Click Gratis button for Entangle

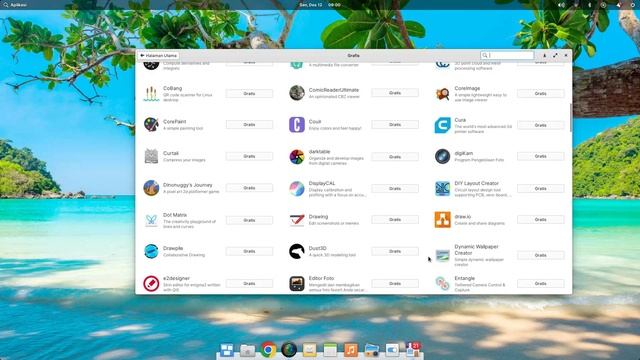(540, 283)
